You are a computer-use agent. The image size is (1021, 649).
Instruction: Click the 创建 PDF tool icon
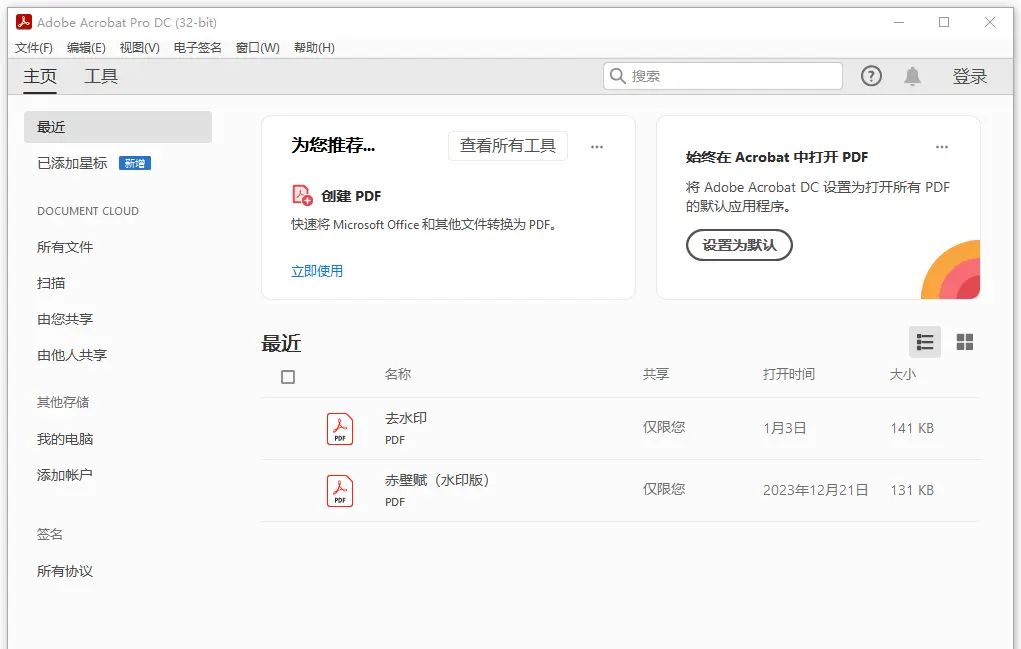pyautogui.click(x=302, y=195)
